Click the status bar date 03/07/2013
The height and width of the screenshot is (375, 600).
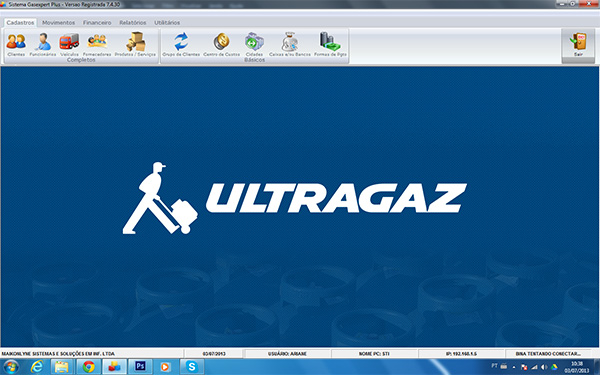(x=214, y=354)
